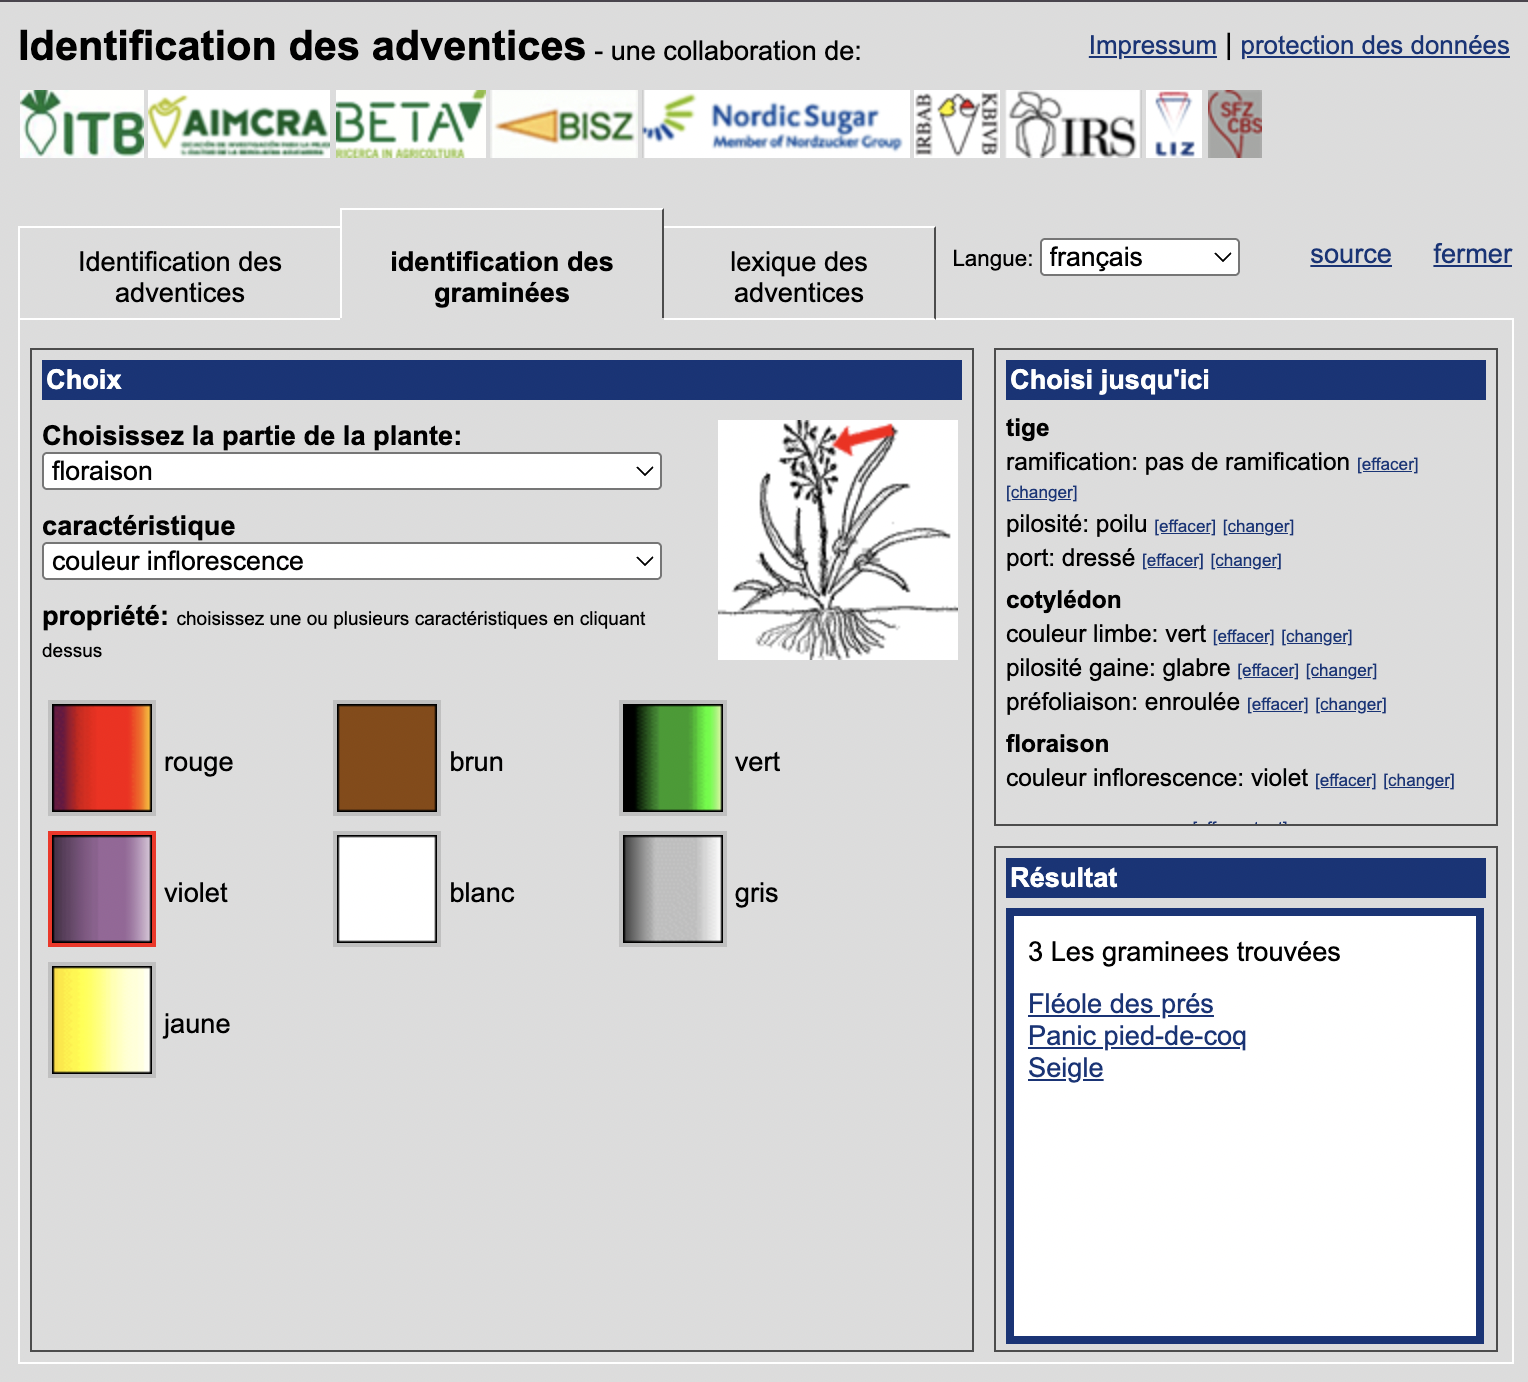This screenshot has height=1382, width=1528.
Task: Click the BETA logo
Action: click(410, 125)
